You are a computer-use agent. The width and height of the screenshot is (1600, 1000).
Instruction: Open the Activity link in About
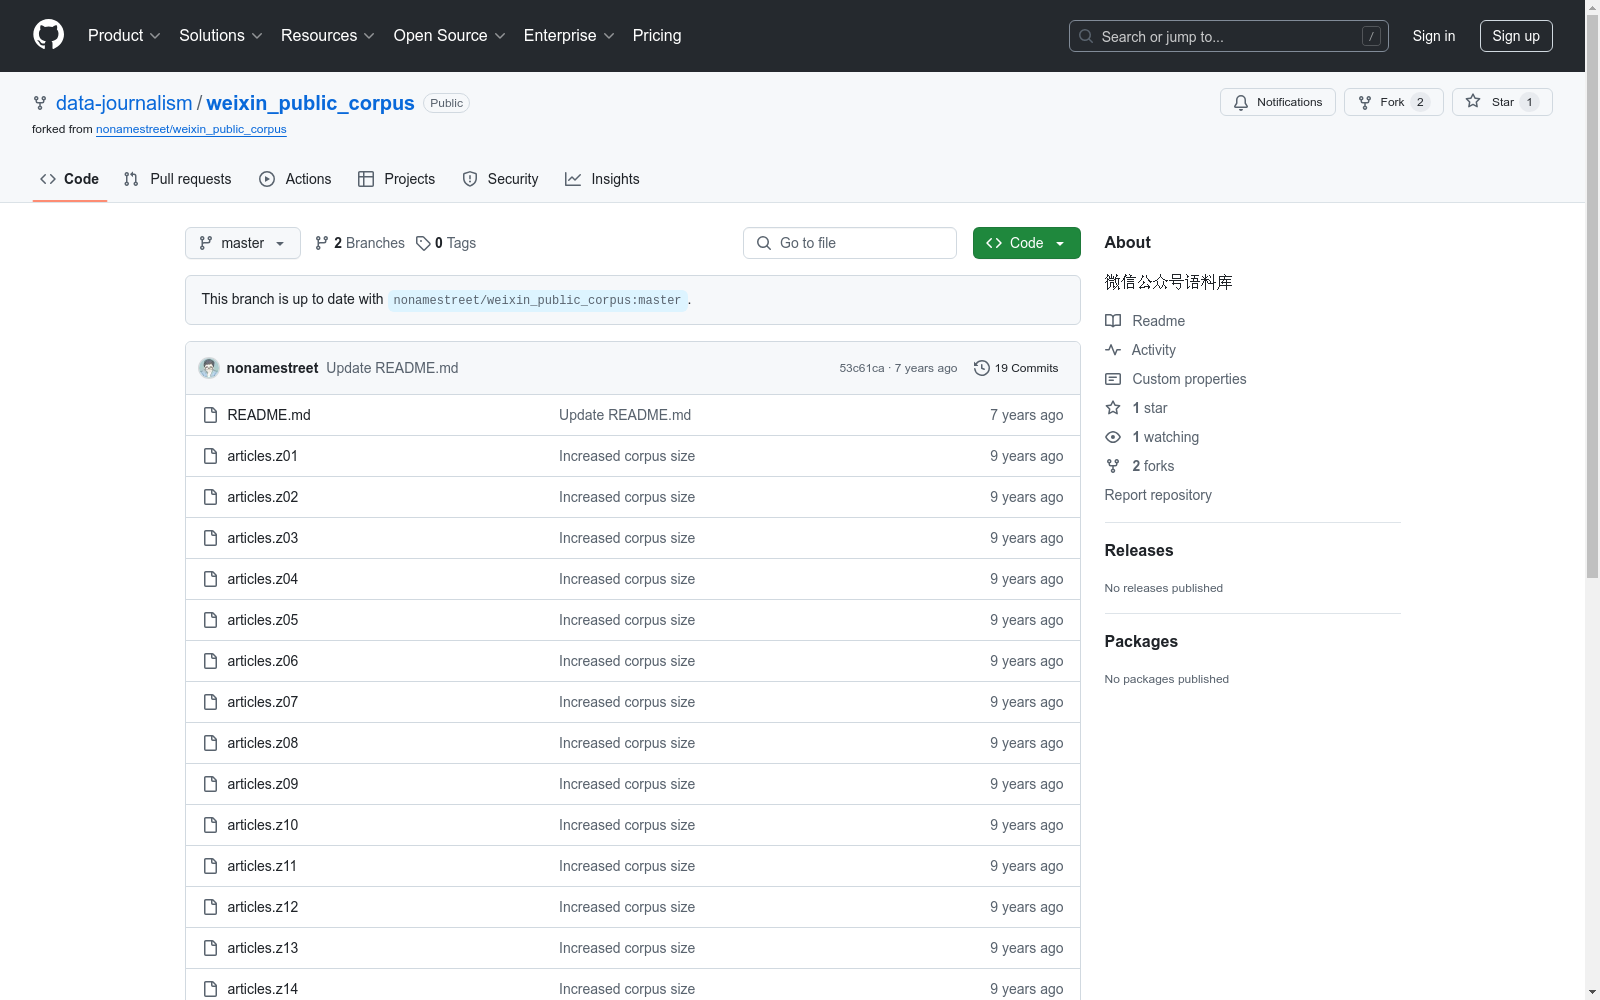(1140, 350)
